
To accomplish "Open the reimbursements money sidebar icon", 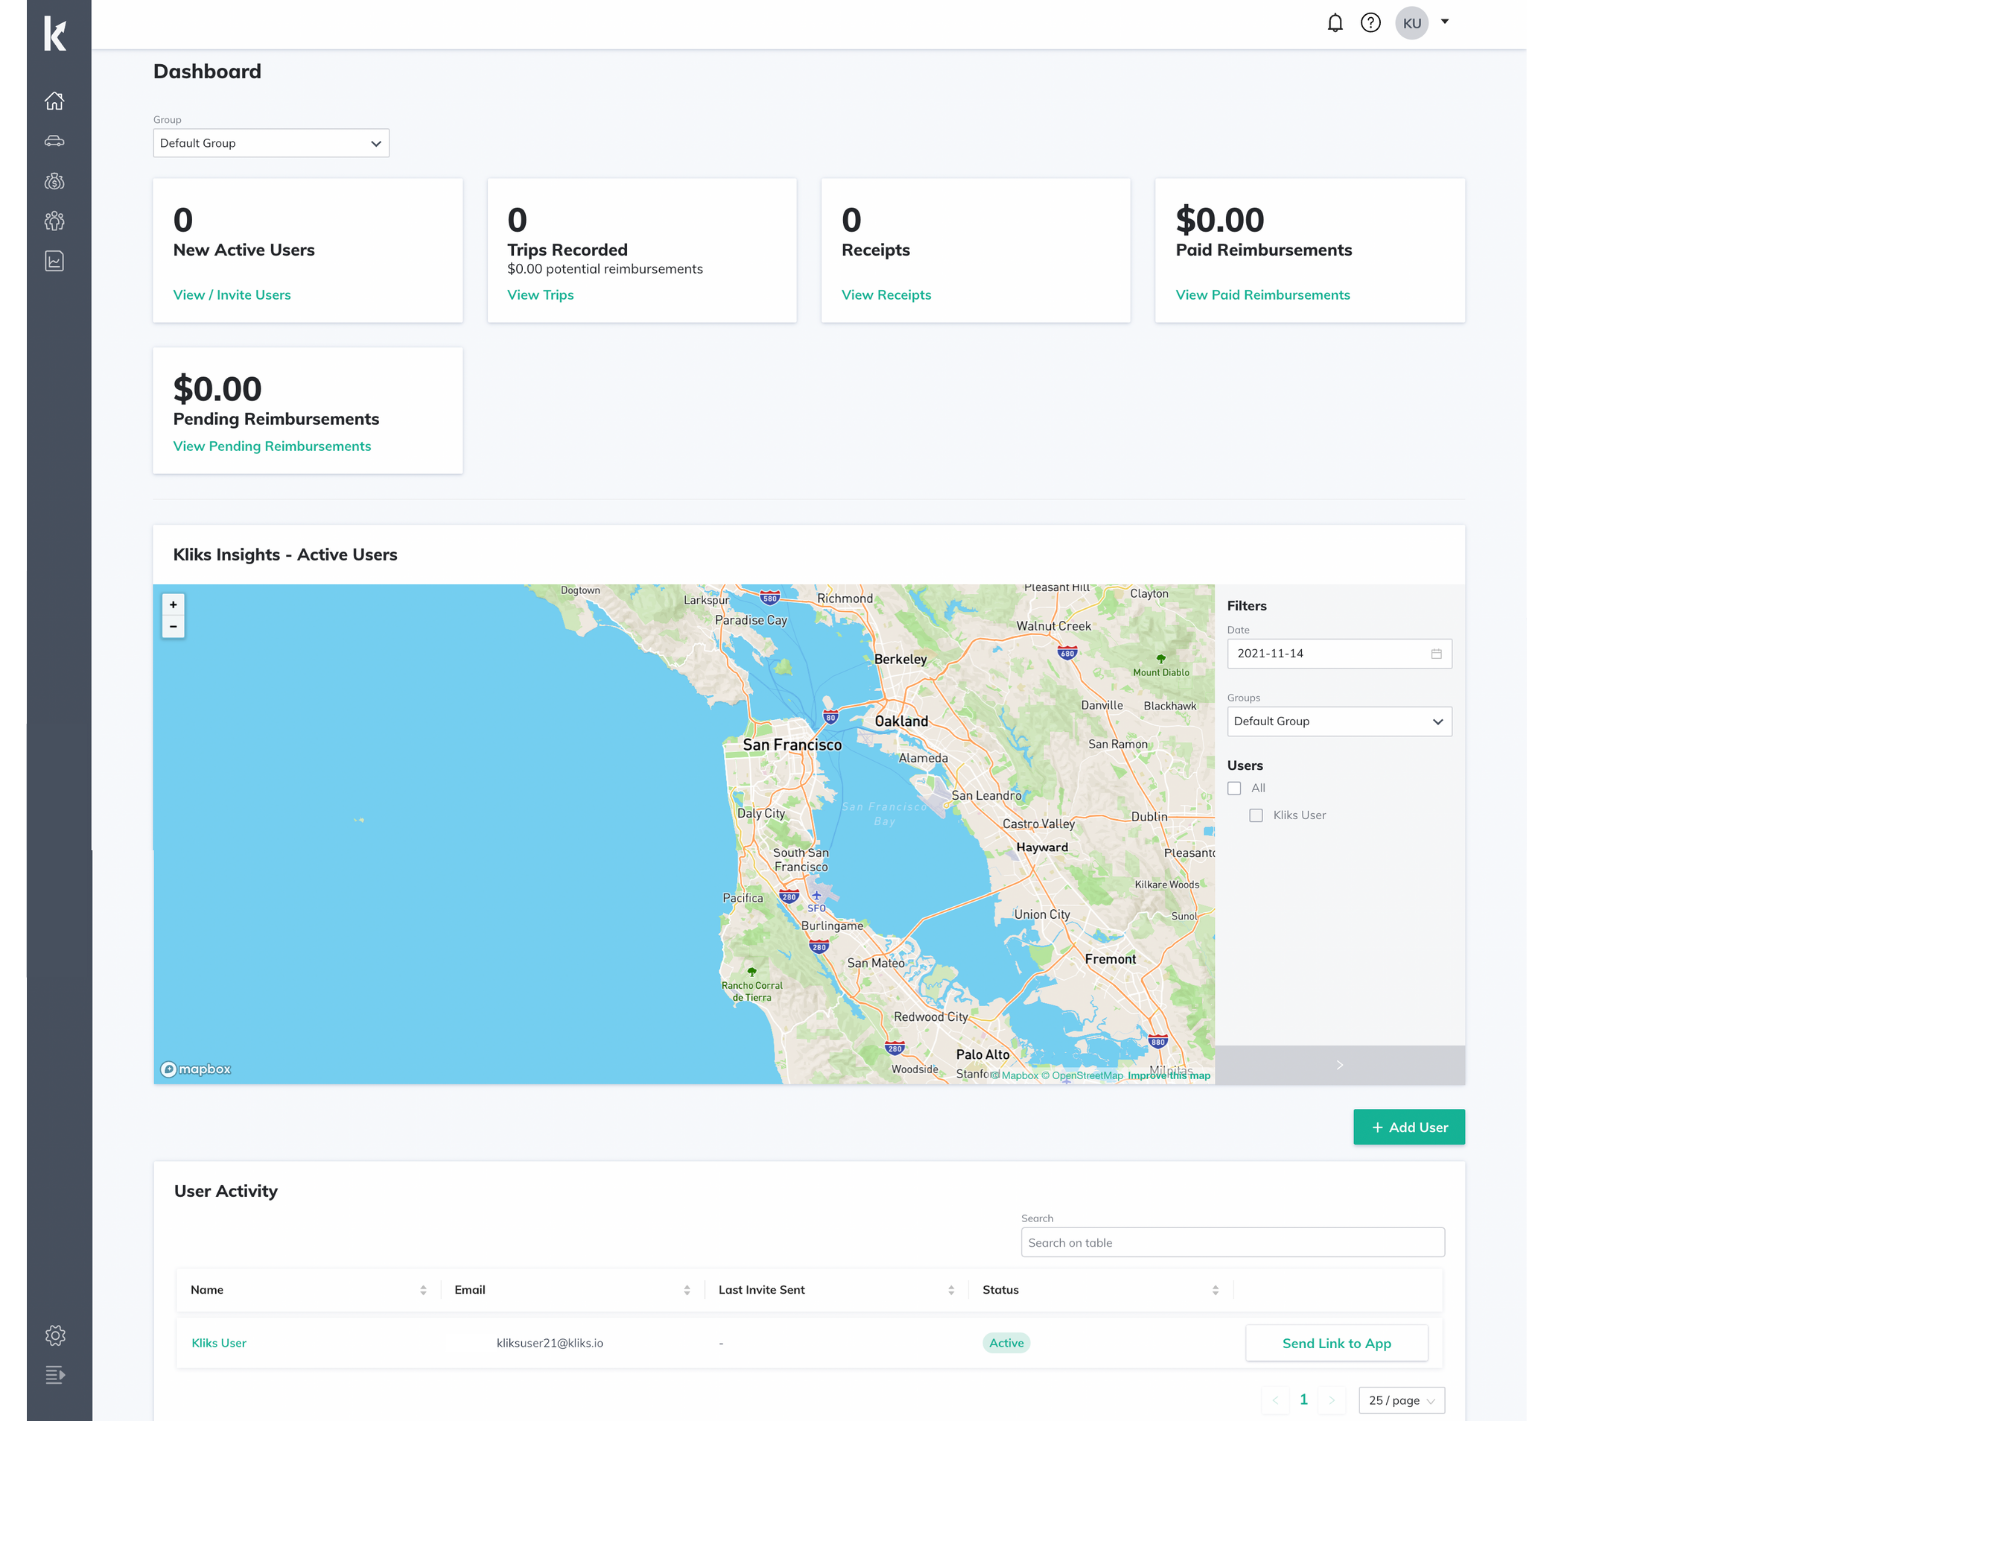I will click(x=55, y=181).
